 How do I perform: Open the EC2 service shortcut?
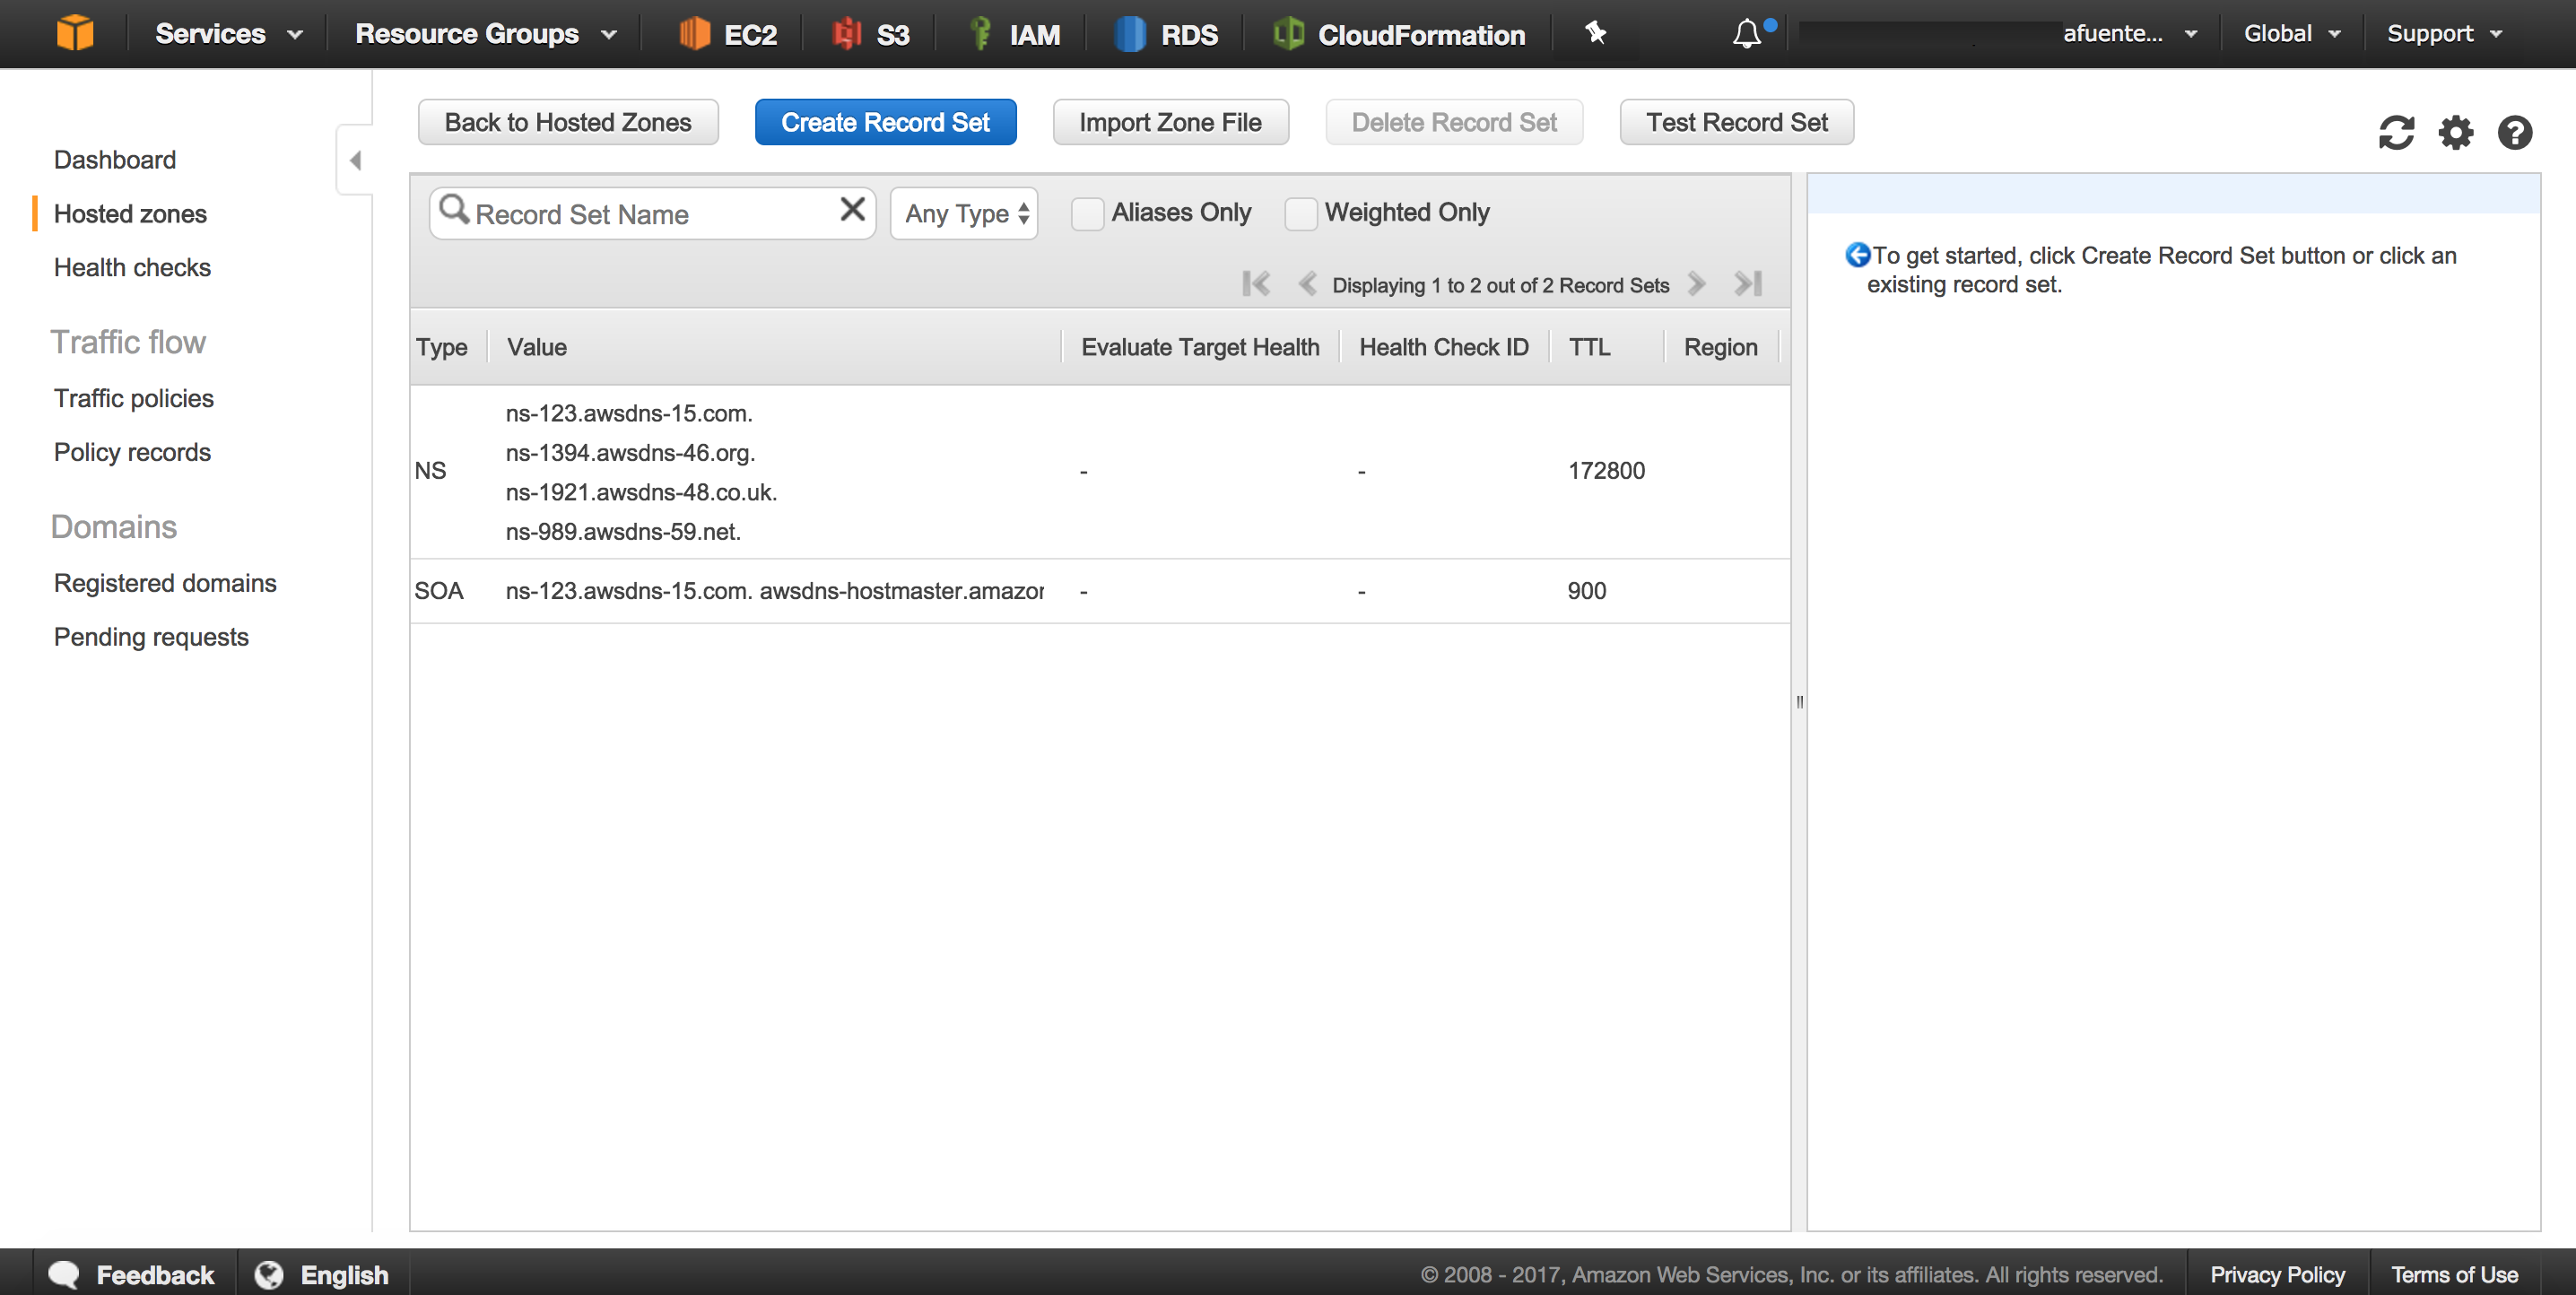(x=728, y=34)
